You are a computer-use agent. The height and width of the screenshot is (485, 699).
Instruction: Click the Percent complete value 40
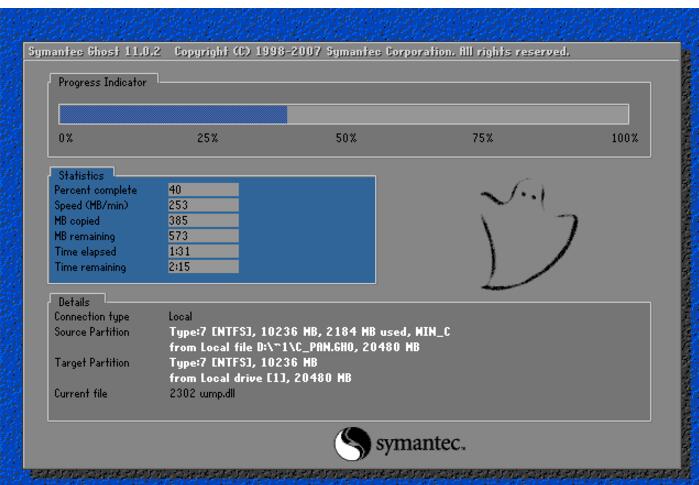tap(203, 189)
